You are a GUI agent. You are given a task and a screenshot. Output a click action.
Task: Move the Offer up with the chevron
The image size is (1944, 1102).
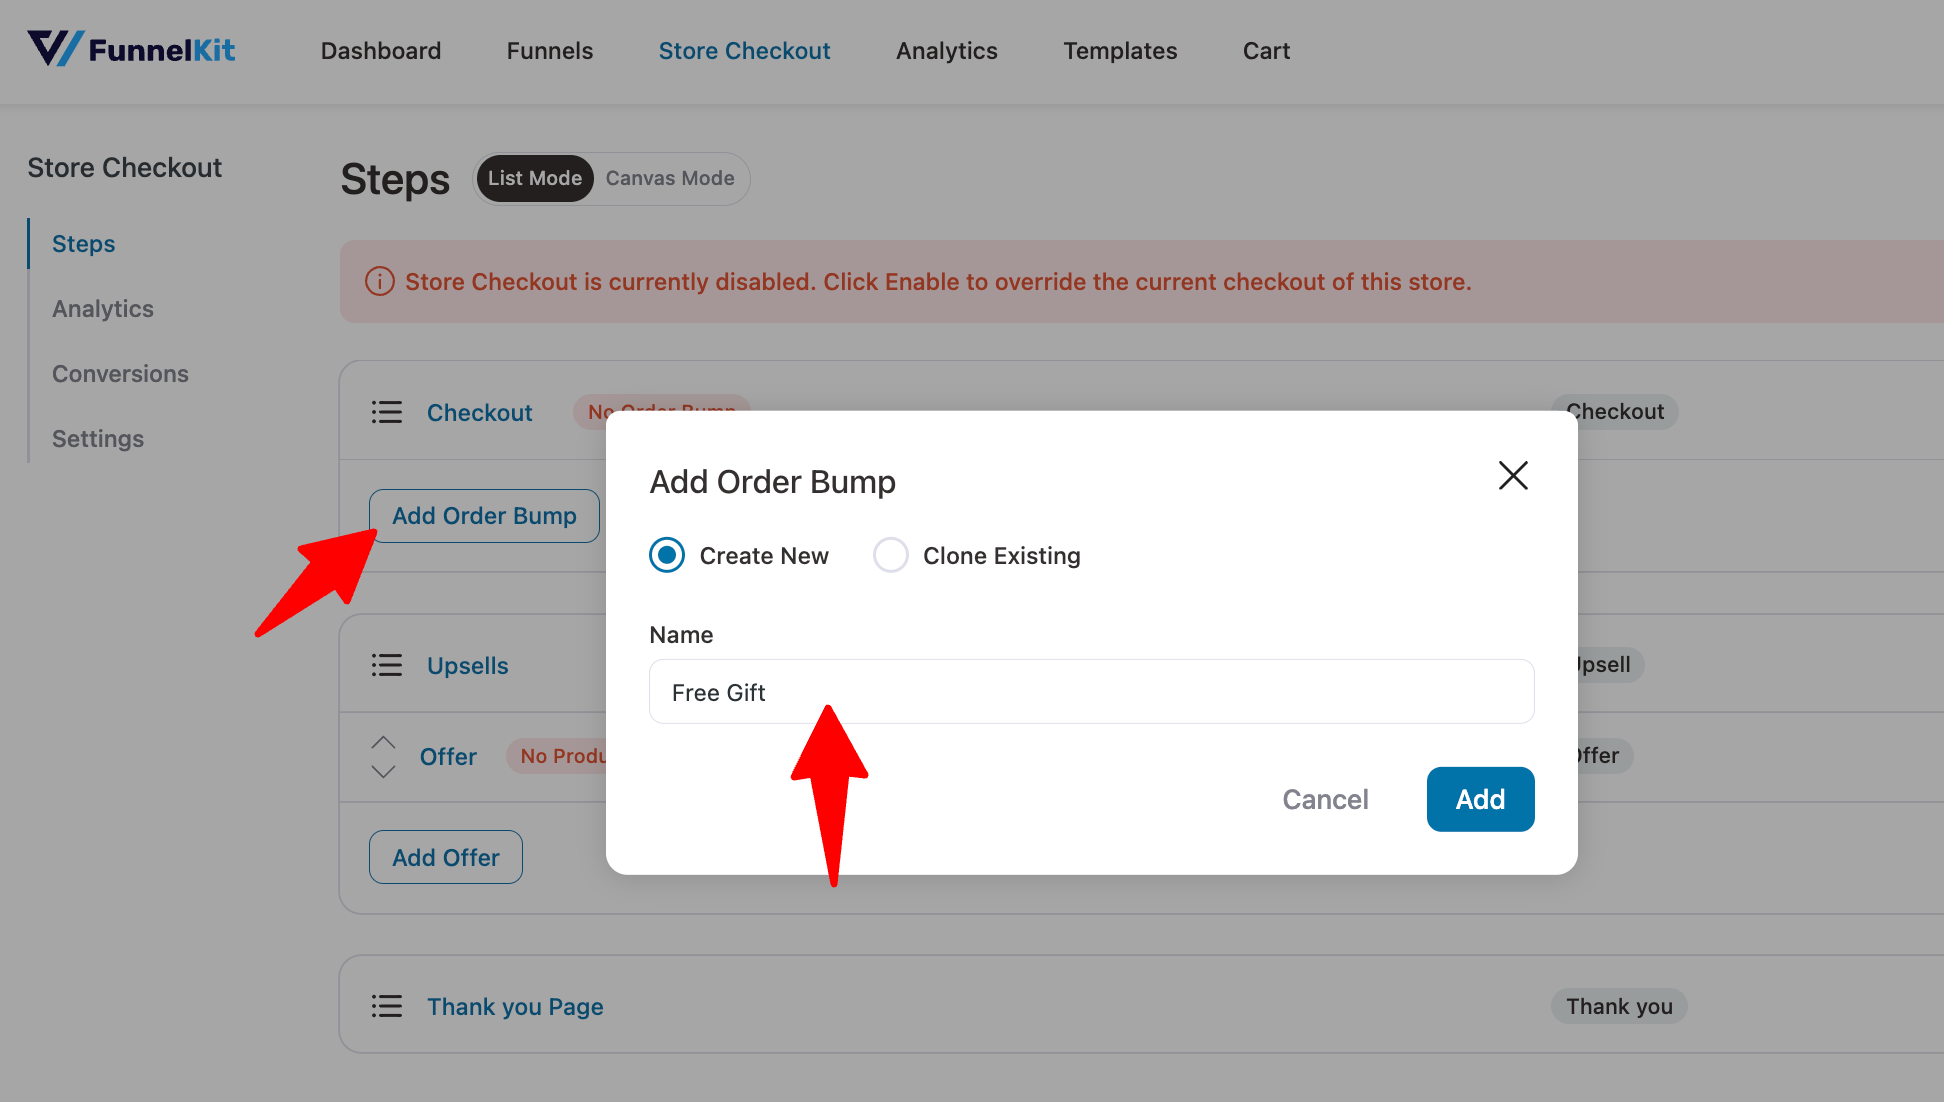coord(383,743)
